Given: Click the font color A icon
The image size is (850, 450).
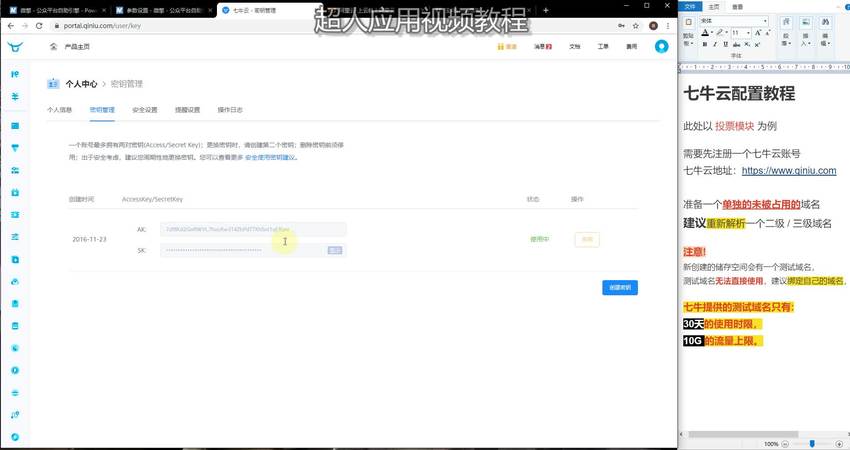Looking at the screenshot, I should coord(705,33).
